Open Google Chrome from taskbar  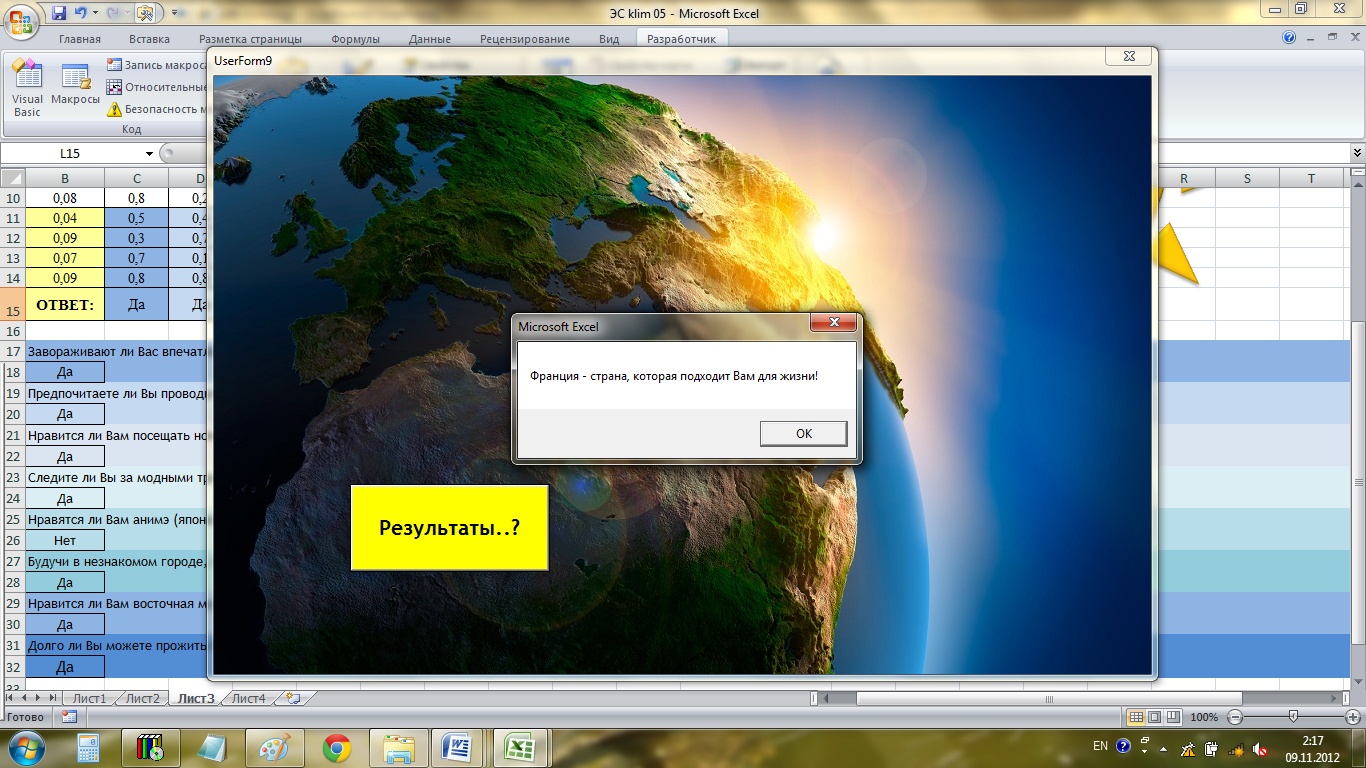[x=337, y=748]
